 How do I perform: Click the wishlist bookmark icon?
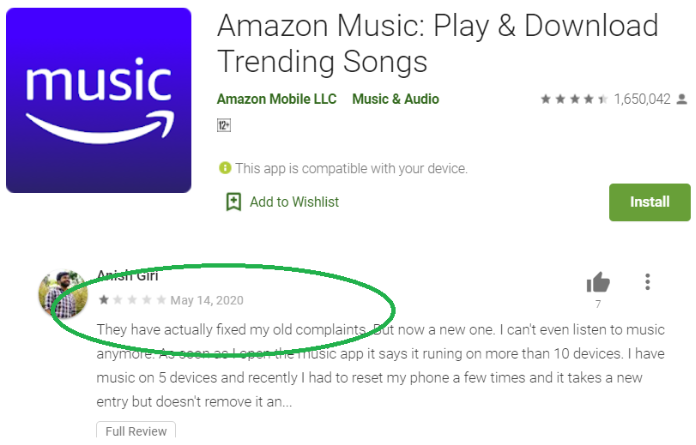[233, 202]
